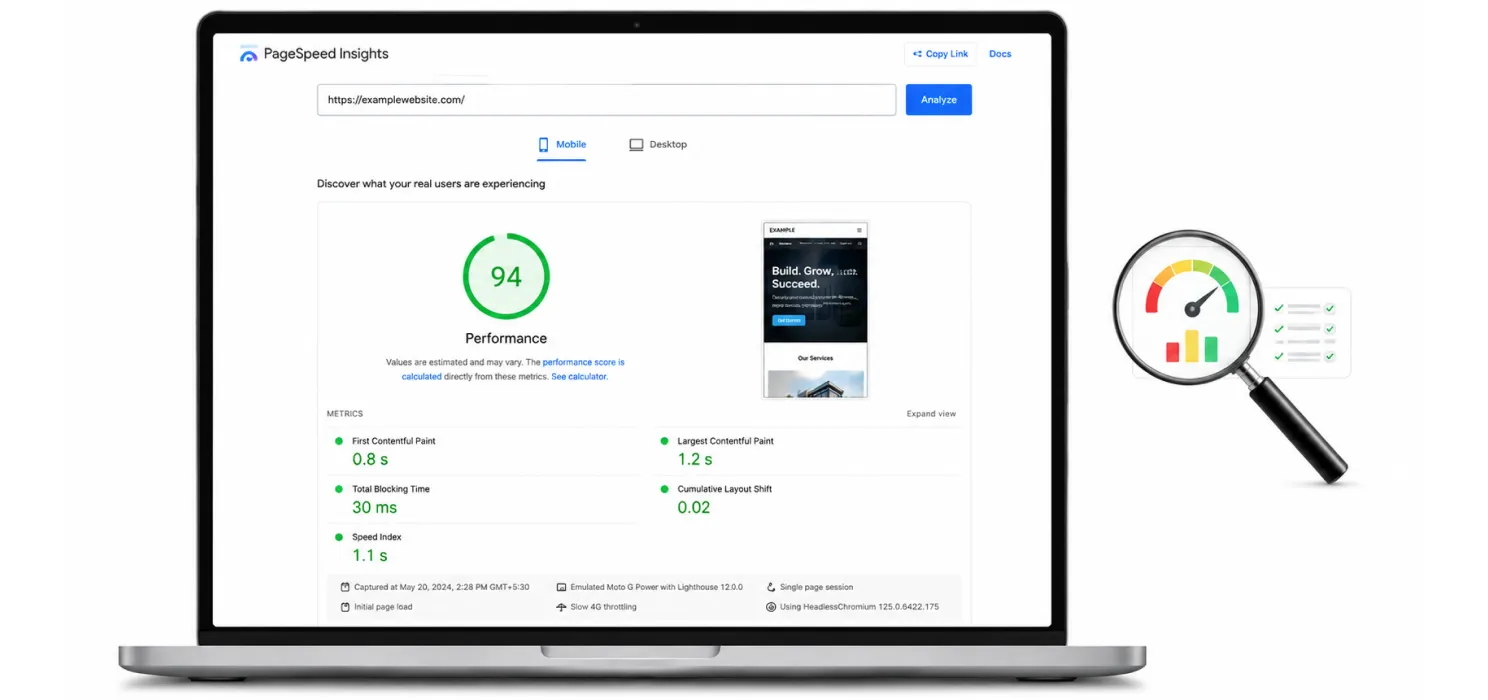Click the calendar icon beside Captured date
Image resolution: width=1488 pixels, height=700 pixels.
point(345,587)
